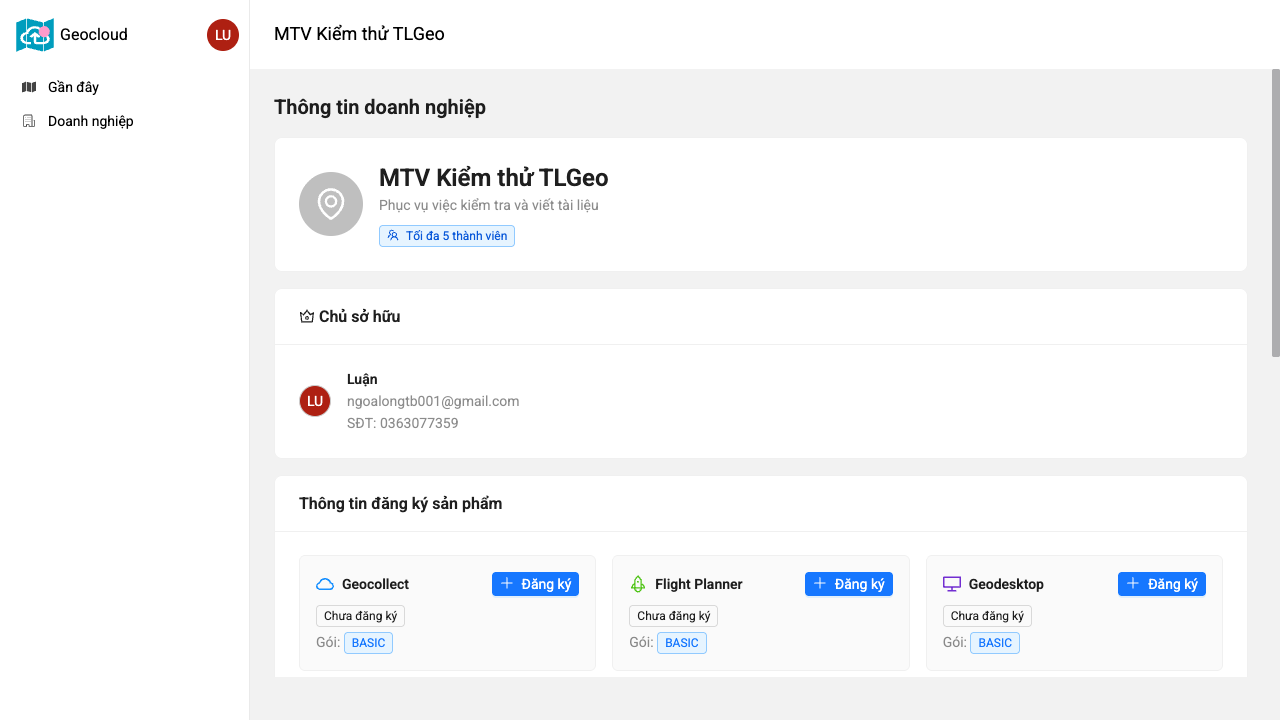Click the Geodesktop monitor icon

tap(952, 584)
